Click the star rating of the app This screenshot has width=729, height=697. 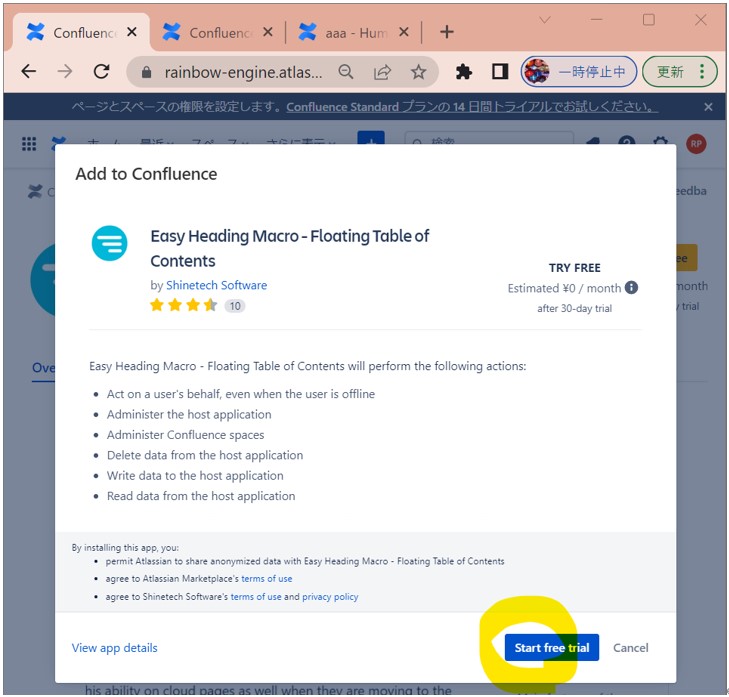(x=184, y=305)
